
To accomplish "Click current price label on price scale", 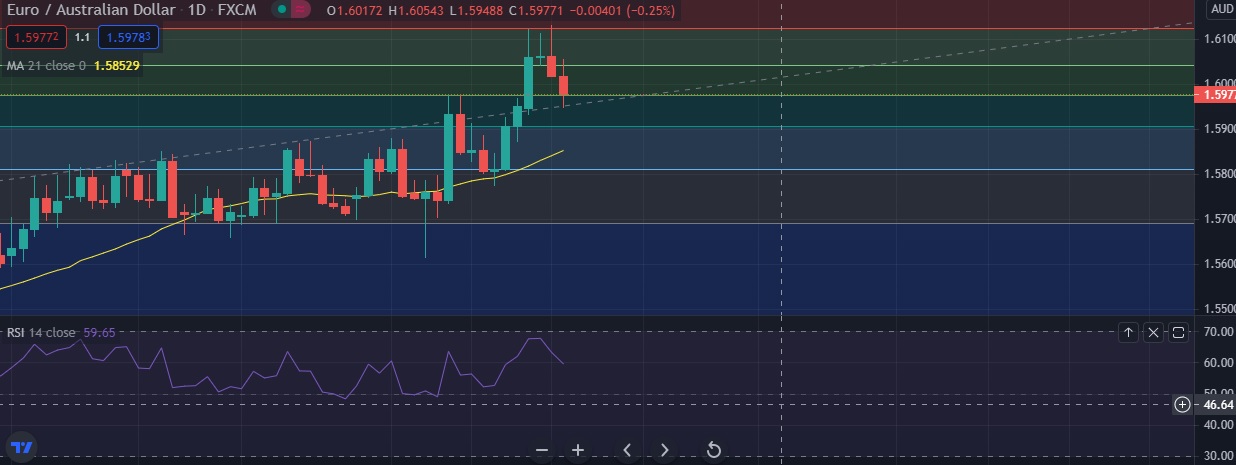I will click(1215, 95).
